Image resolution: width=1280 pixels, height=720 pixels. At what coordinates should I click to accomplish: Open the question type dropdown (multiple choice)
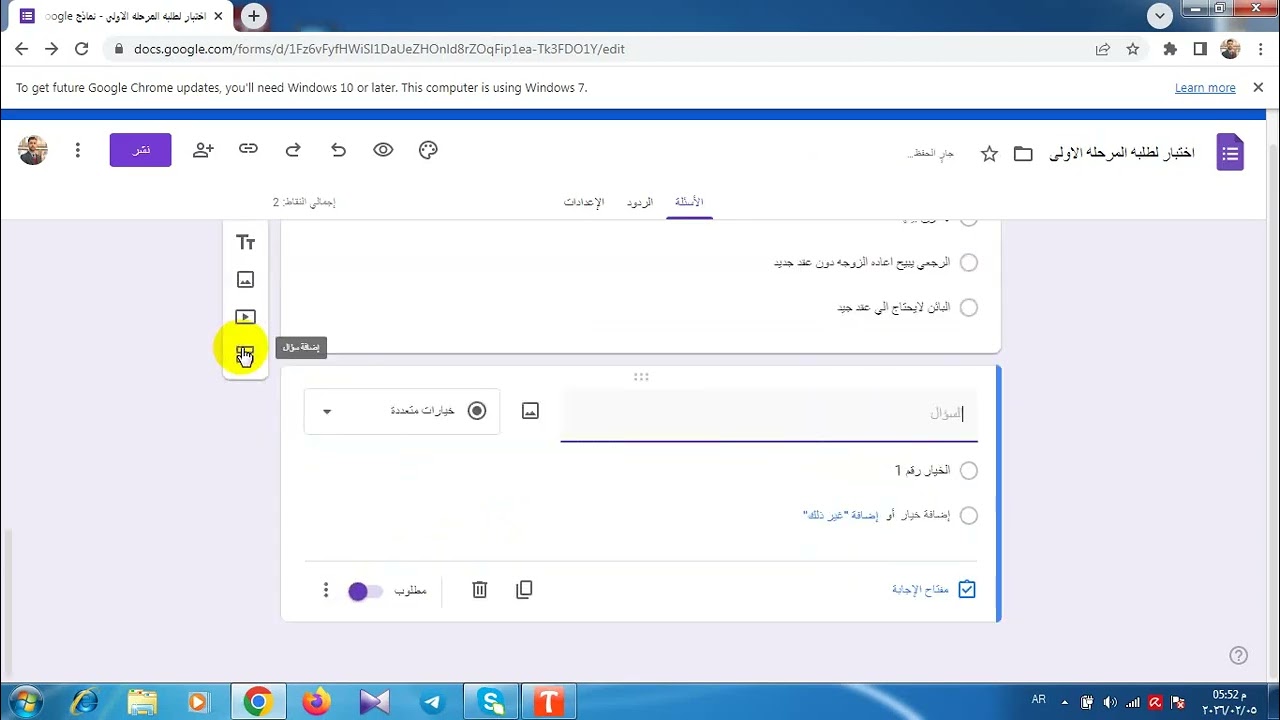click(x=402, y=411)
